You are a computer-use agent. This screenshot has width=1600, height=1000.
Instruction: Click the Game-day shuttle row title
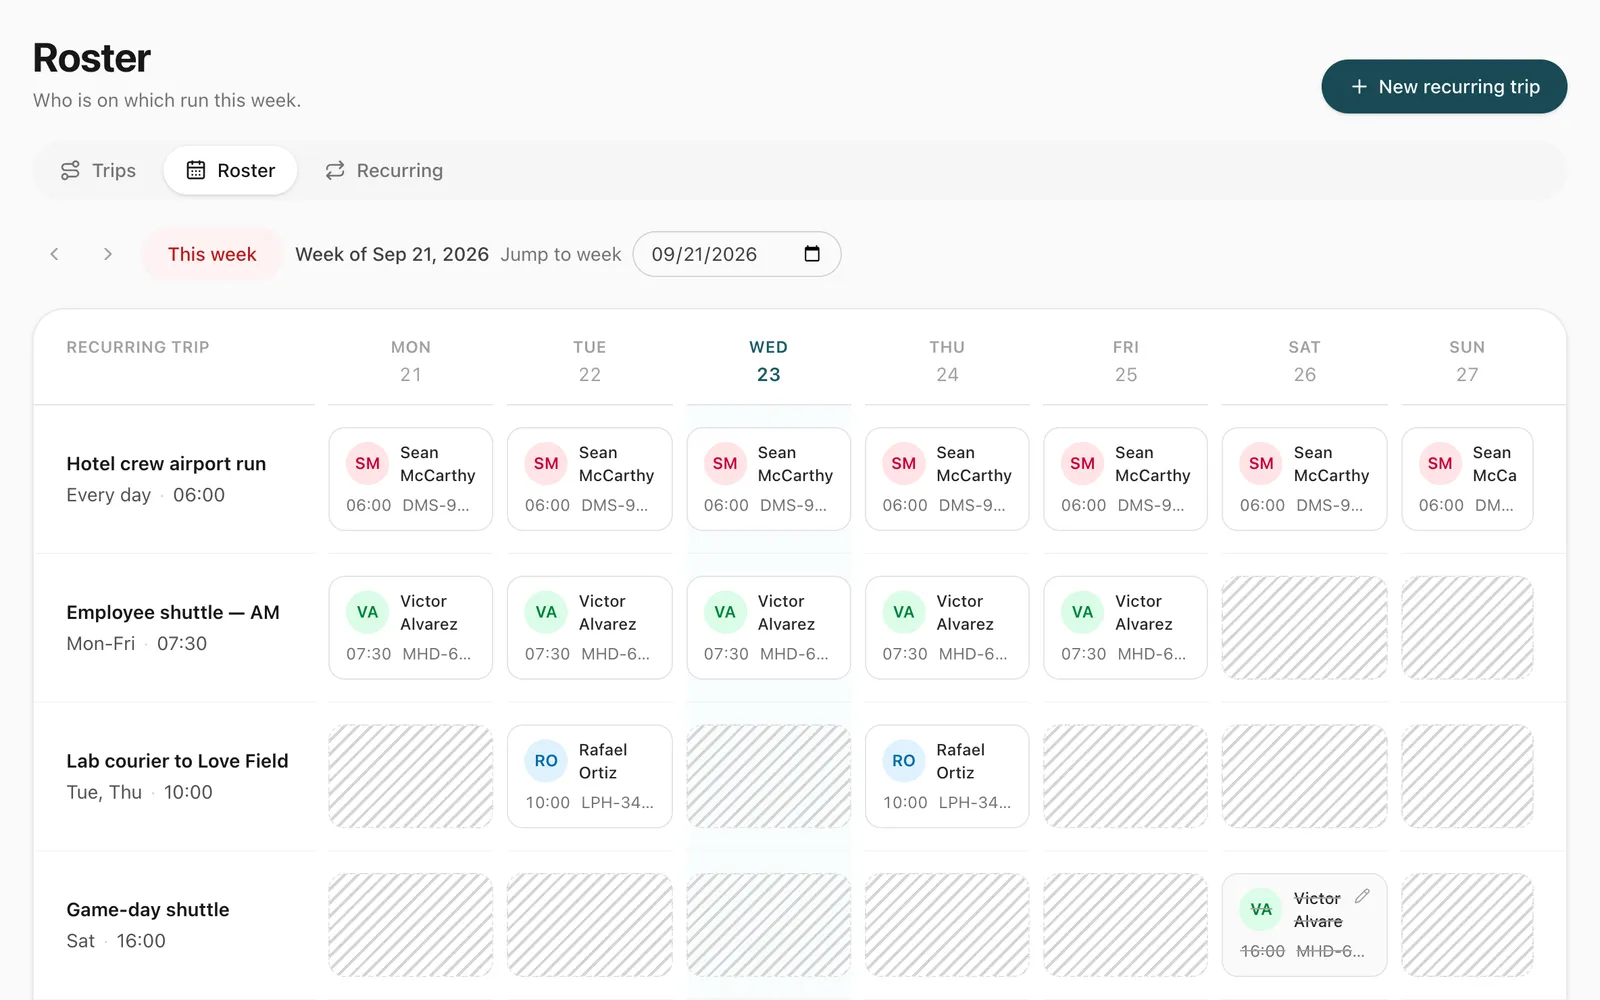pyautogui.click(x=148, y=910)
